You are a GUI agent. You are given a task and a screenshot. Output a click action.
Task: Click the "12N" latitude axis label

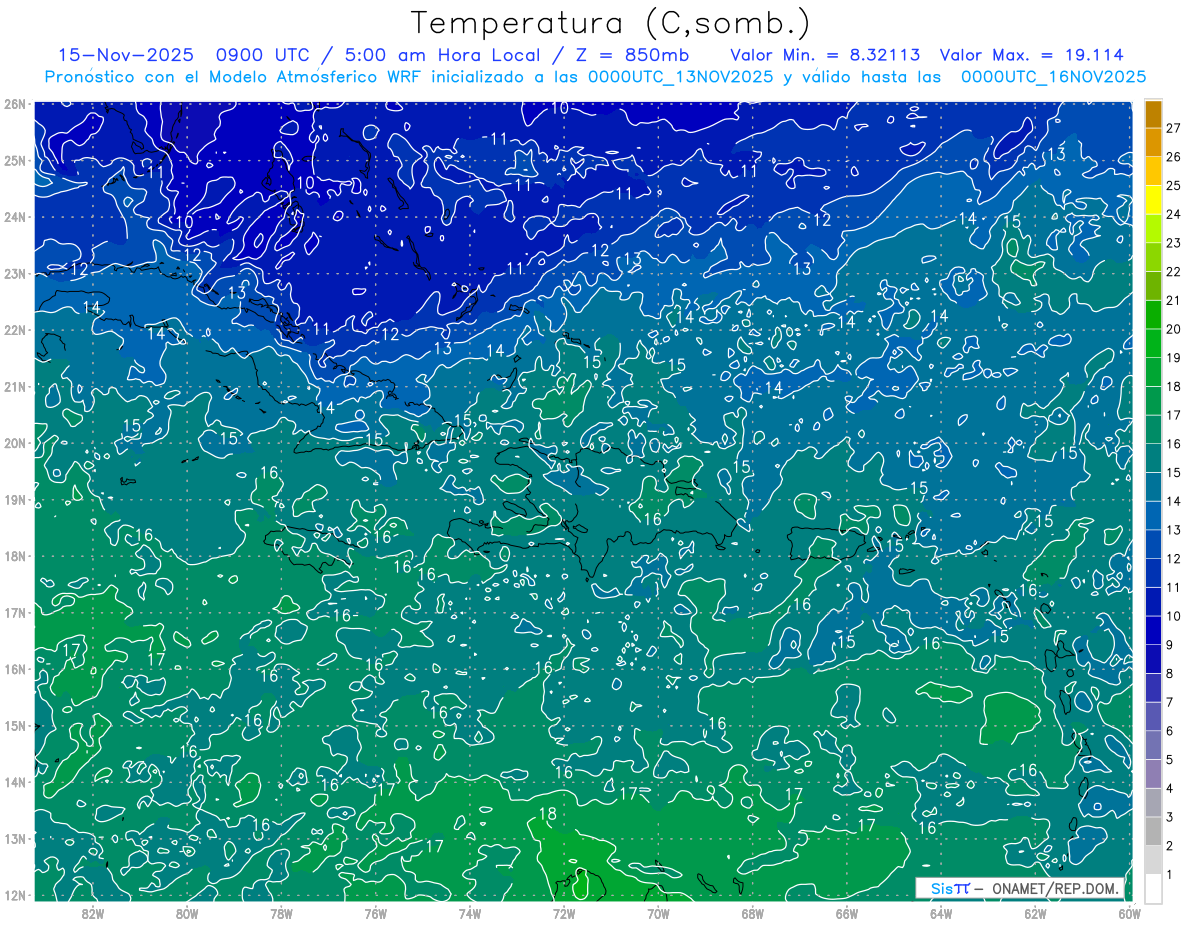point(15,895)
